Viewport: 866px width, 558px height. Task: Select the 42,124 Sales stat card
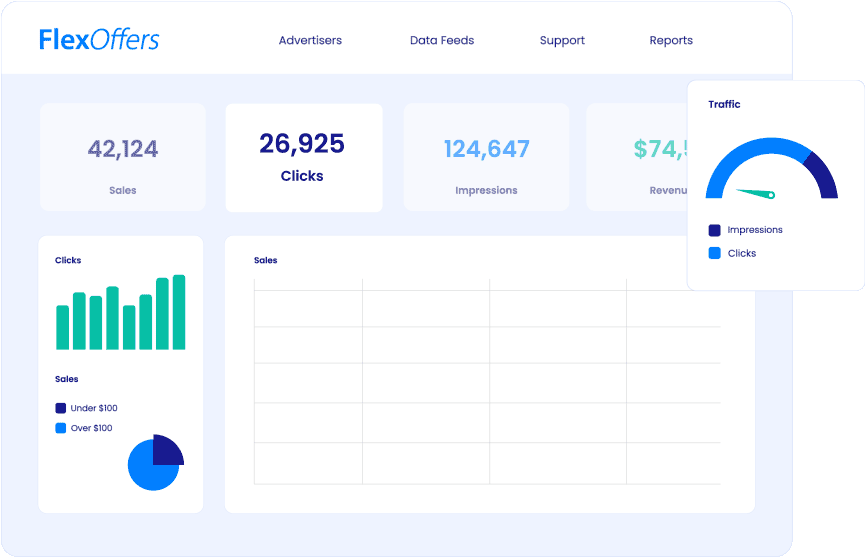[123, 158]
